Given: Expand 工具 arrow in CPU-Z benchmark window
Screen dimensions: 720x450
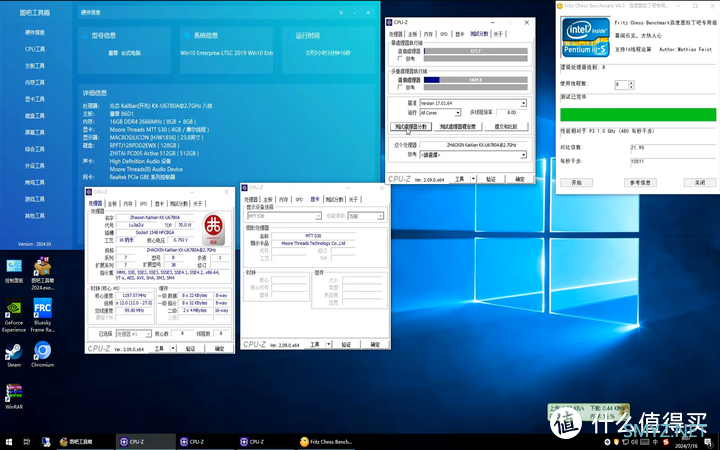Looking at the screenshot, I should 473,179.
